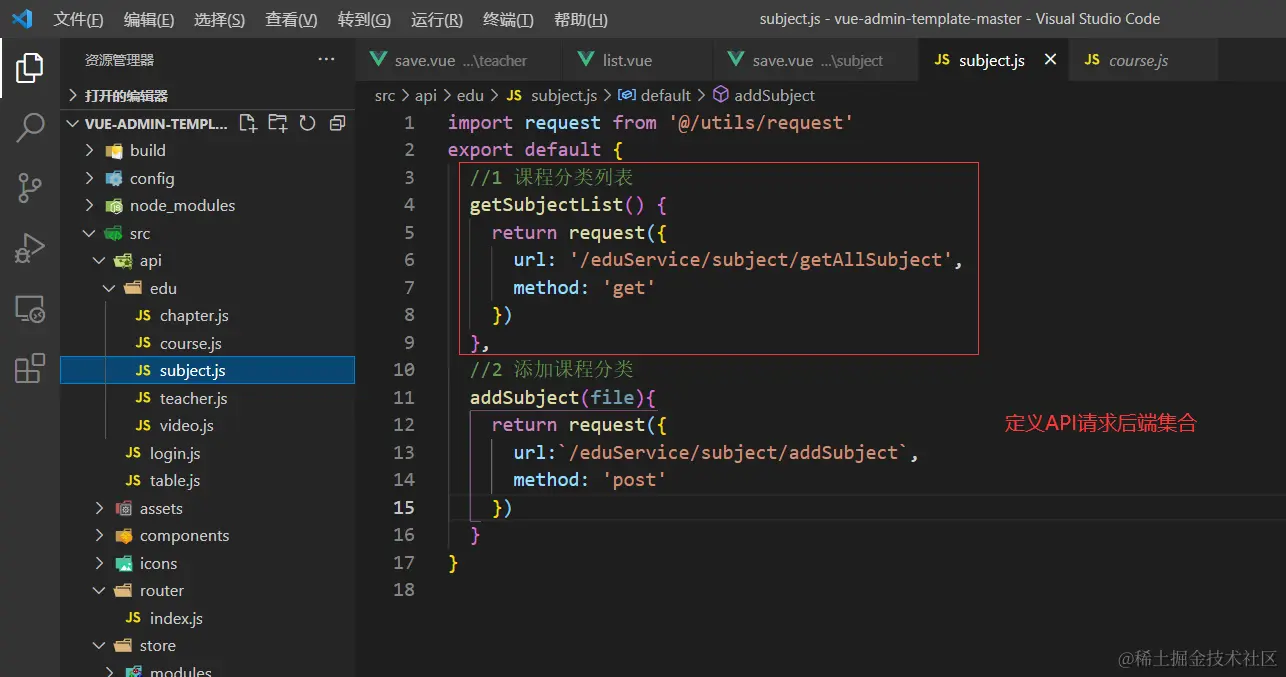1286x677 pixels.
Task: Click the icons folder icon
Action: 123,563
